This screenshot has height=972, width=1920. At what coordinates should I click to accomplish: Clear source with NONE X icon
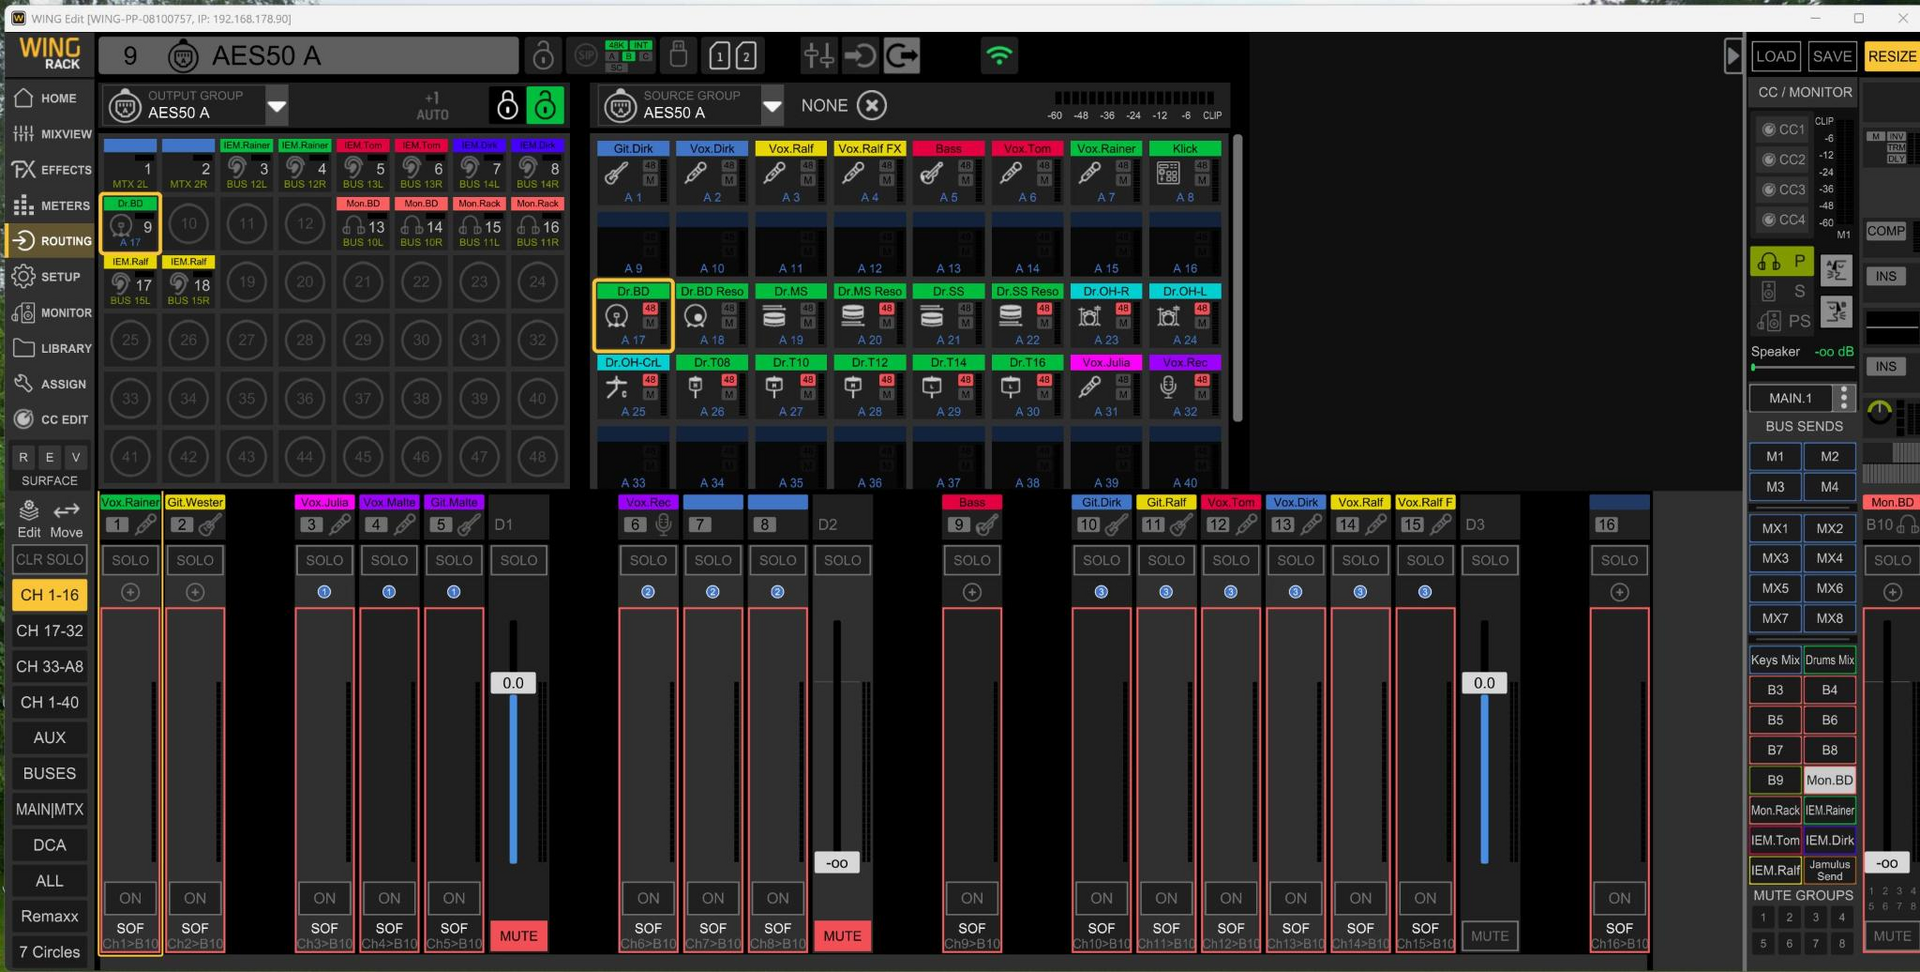click(x=872, y=105)
